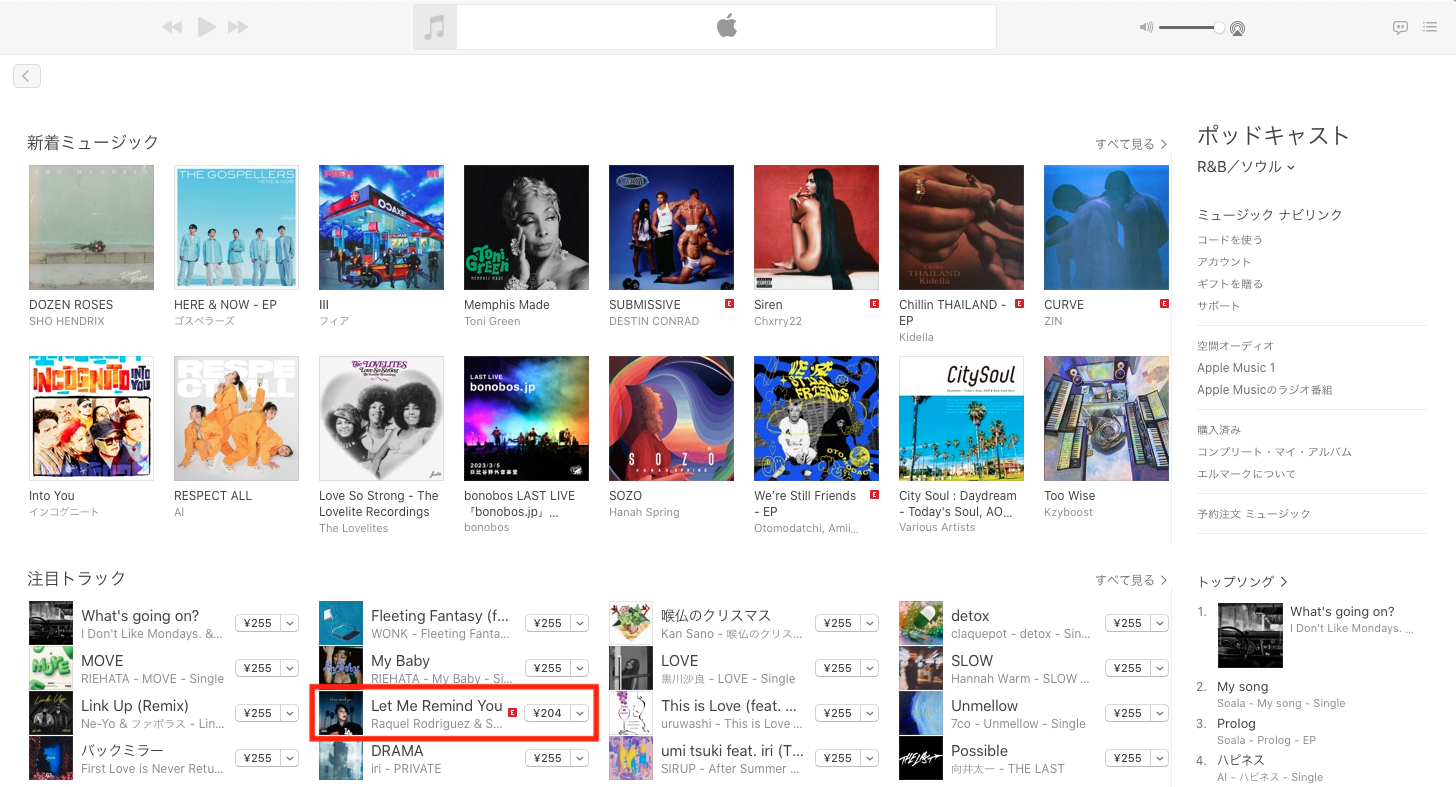Open the Memphis Made album cover
Image resolution: width=1456 pixels, height=787 pixels.
[526, 227]
